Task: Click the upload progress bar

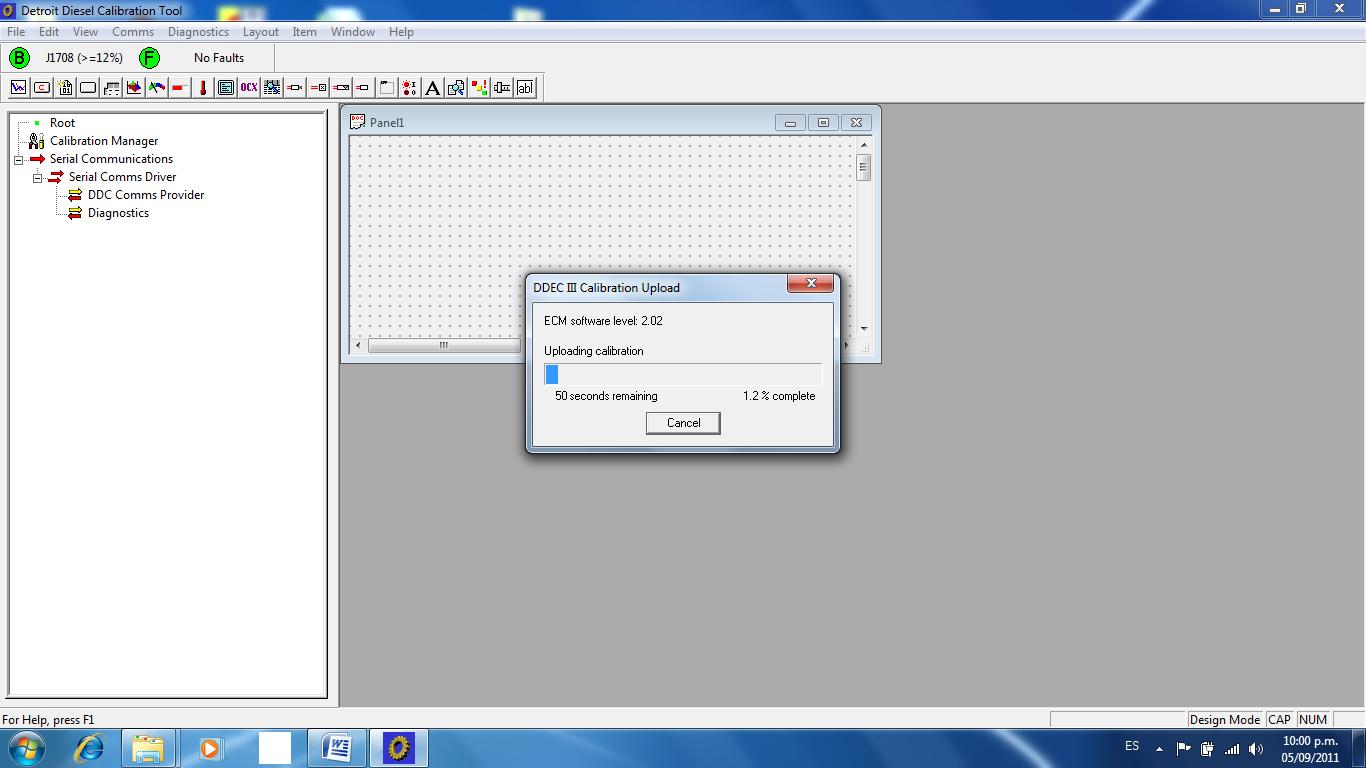Action: point(683,374)
